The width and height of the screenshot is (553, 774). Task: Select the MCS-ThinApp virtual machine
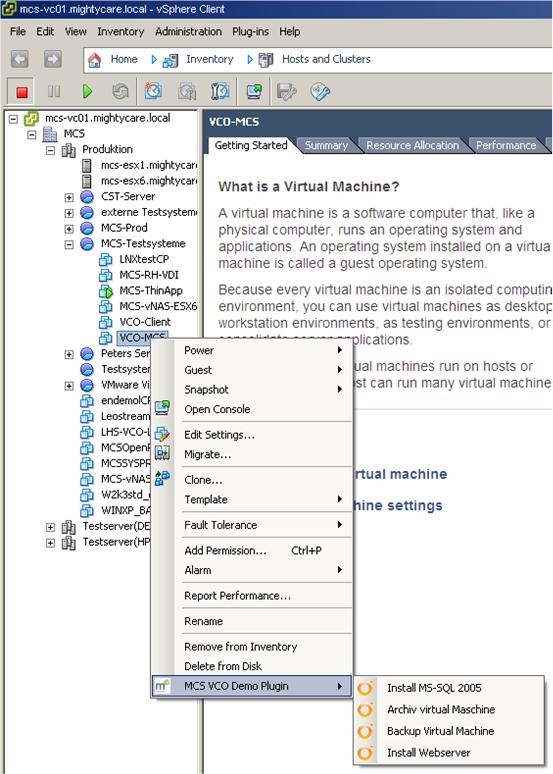click(x=151, y=291)
